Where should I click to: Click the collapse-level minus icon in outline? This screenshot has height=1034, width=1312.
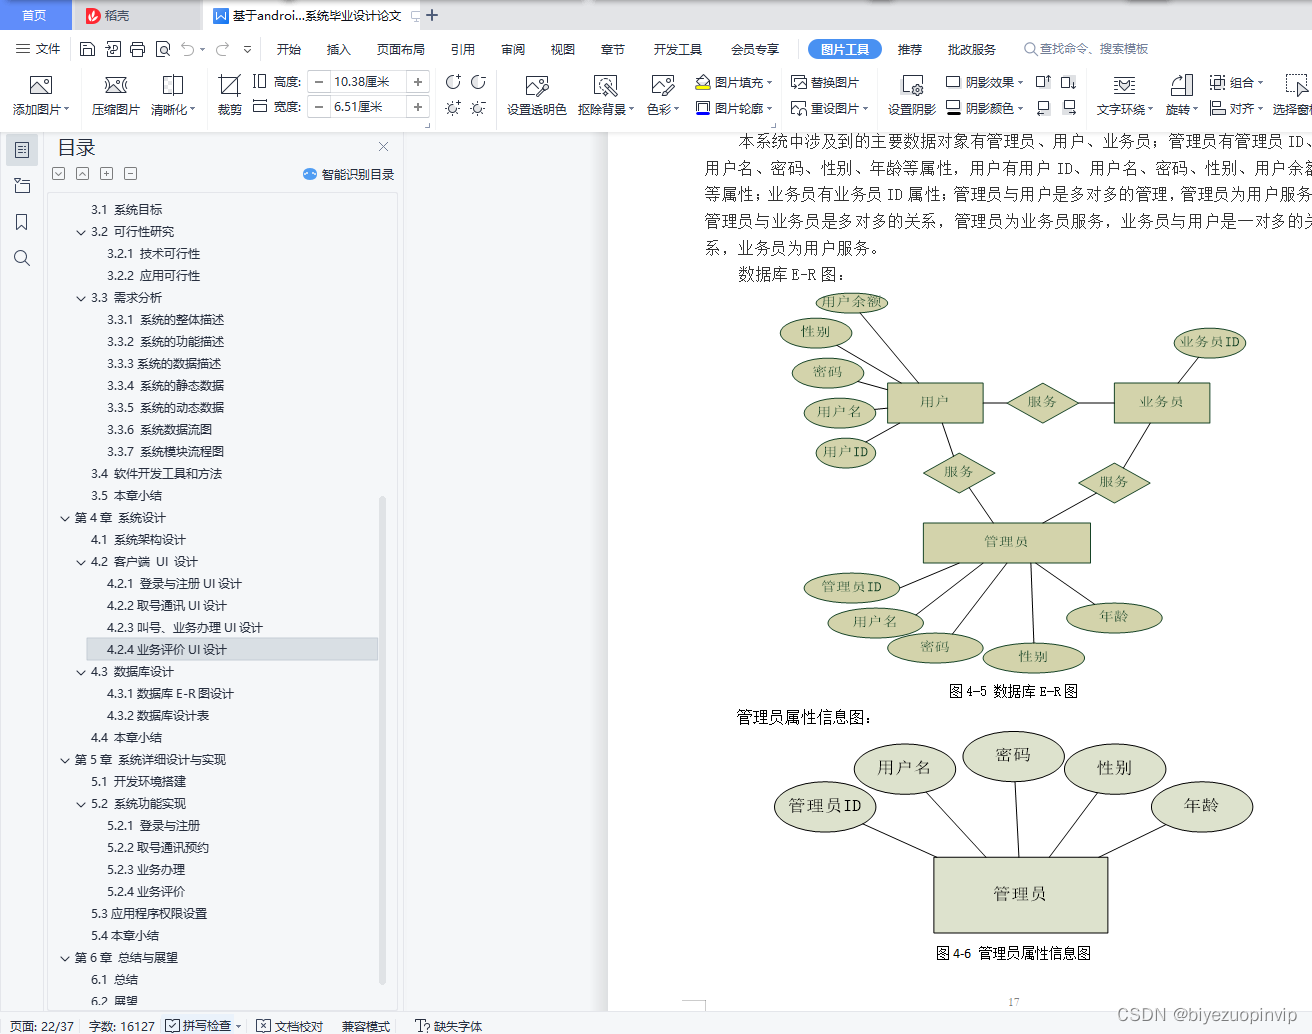point(130,174)
